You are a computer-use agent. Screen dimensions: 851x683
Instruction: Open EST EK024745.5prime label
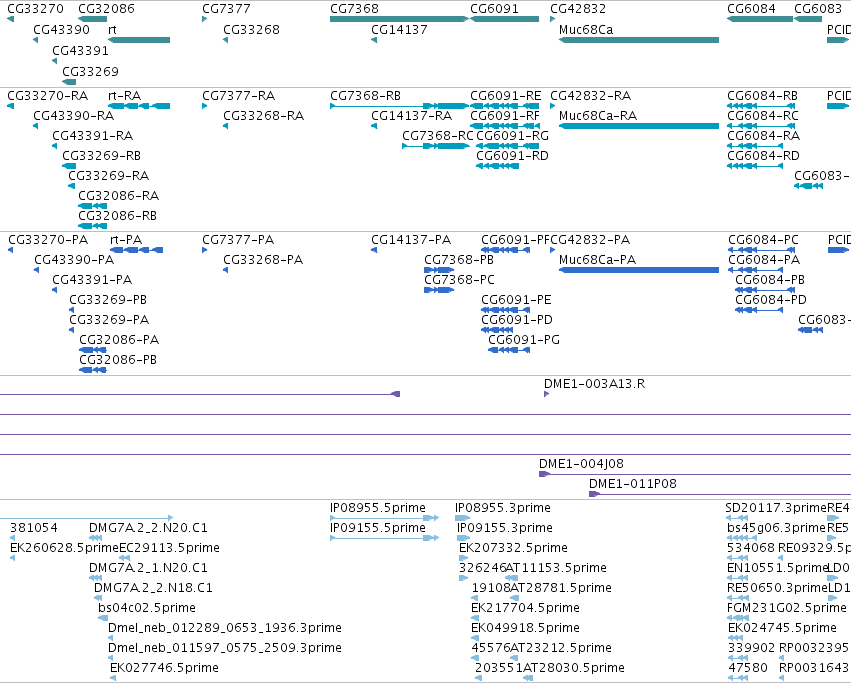click(782, 628)
